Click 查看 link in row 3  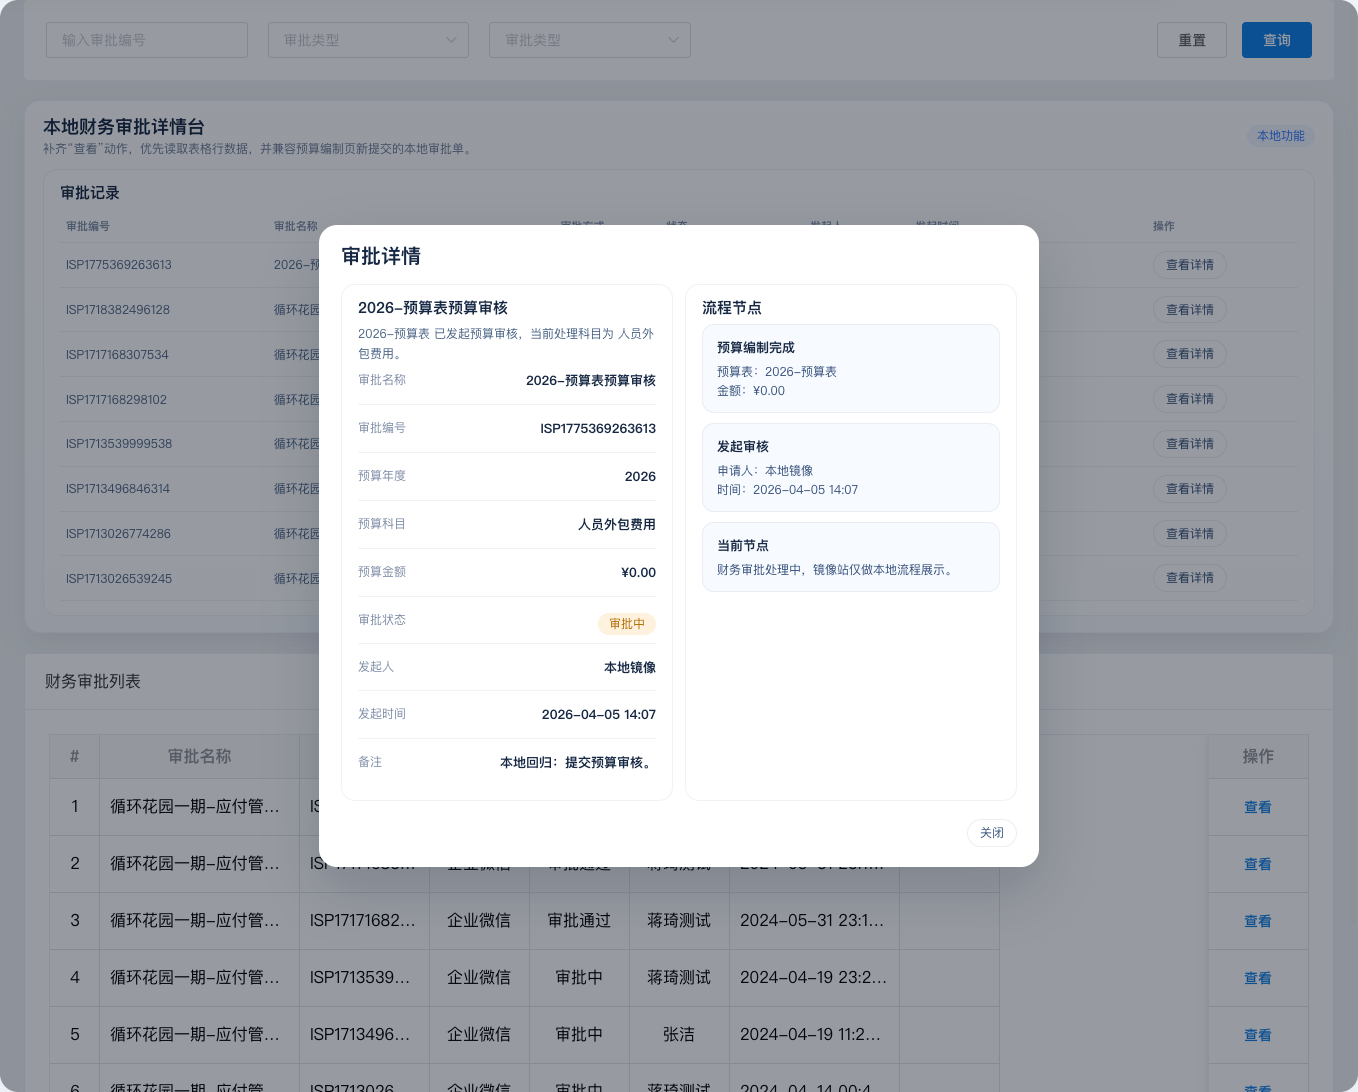pos(1257,921)
